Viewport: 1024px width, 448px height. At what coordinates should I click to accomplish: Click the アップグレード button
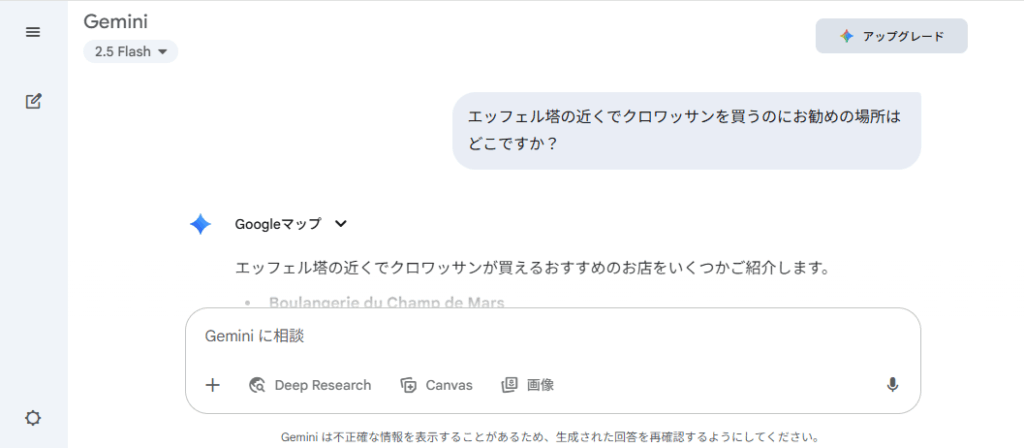[x=891, y=36]
